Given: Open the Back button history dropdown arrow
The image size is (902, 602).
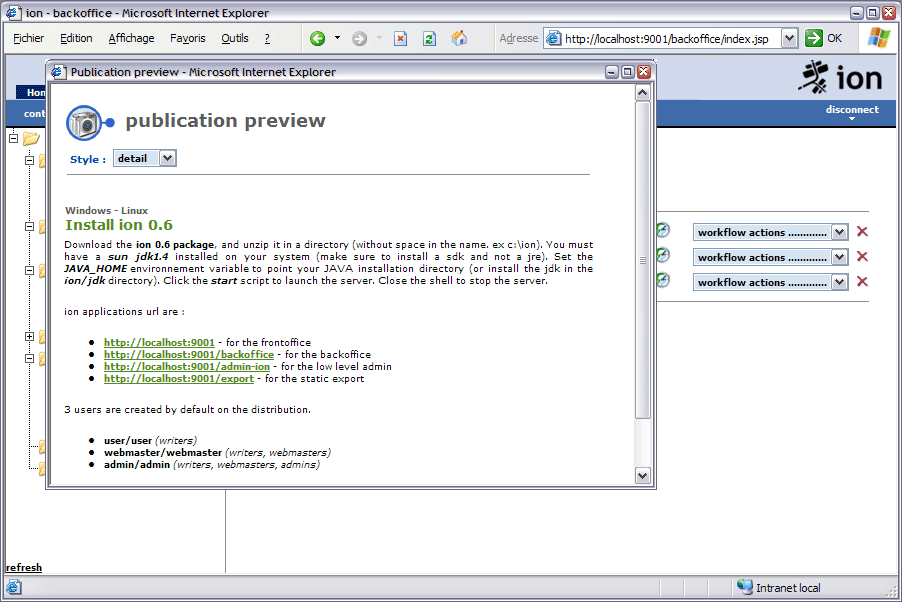Looking at the screenshot, I should 337,38.
